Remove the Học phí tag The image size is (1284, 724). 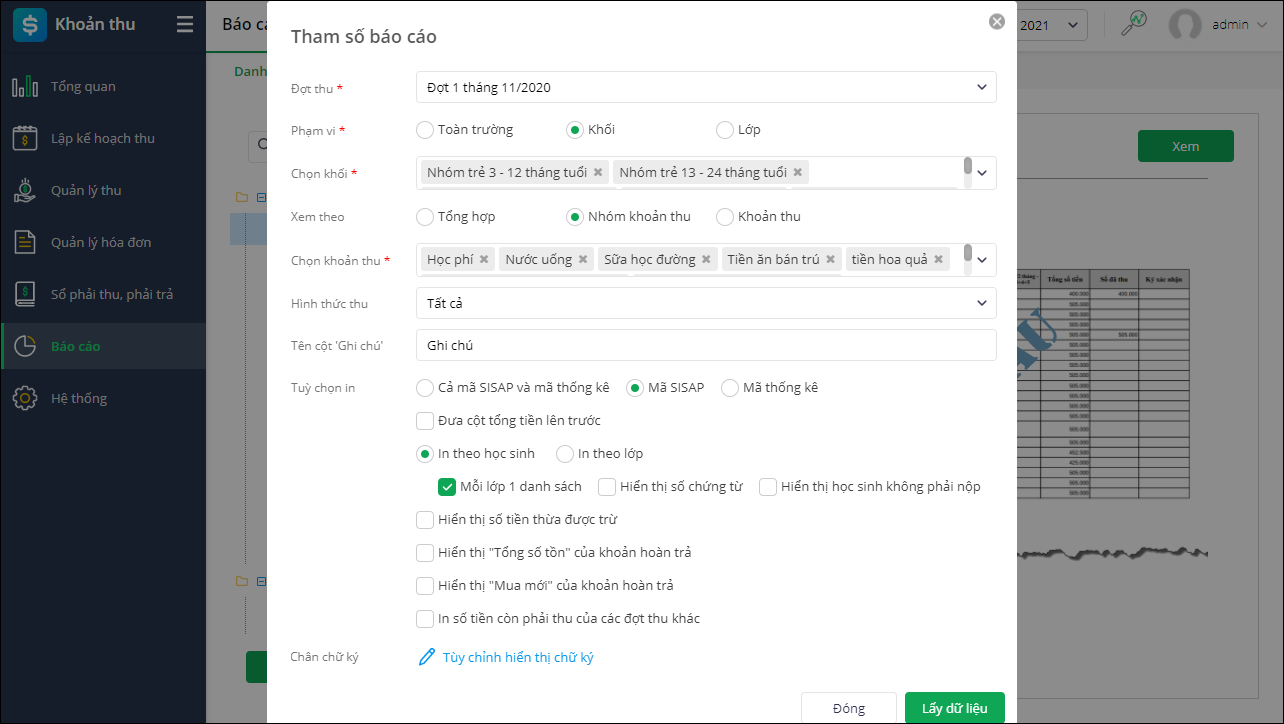coord(484,259)
